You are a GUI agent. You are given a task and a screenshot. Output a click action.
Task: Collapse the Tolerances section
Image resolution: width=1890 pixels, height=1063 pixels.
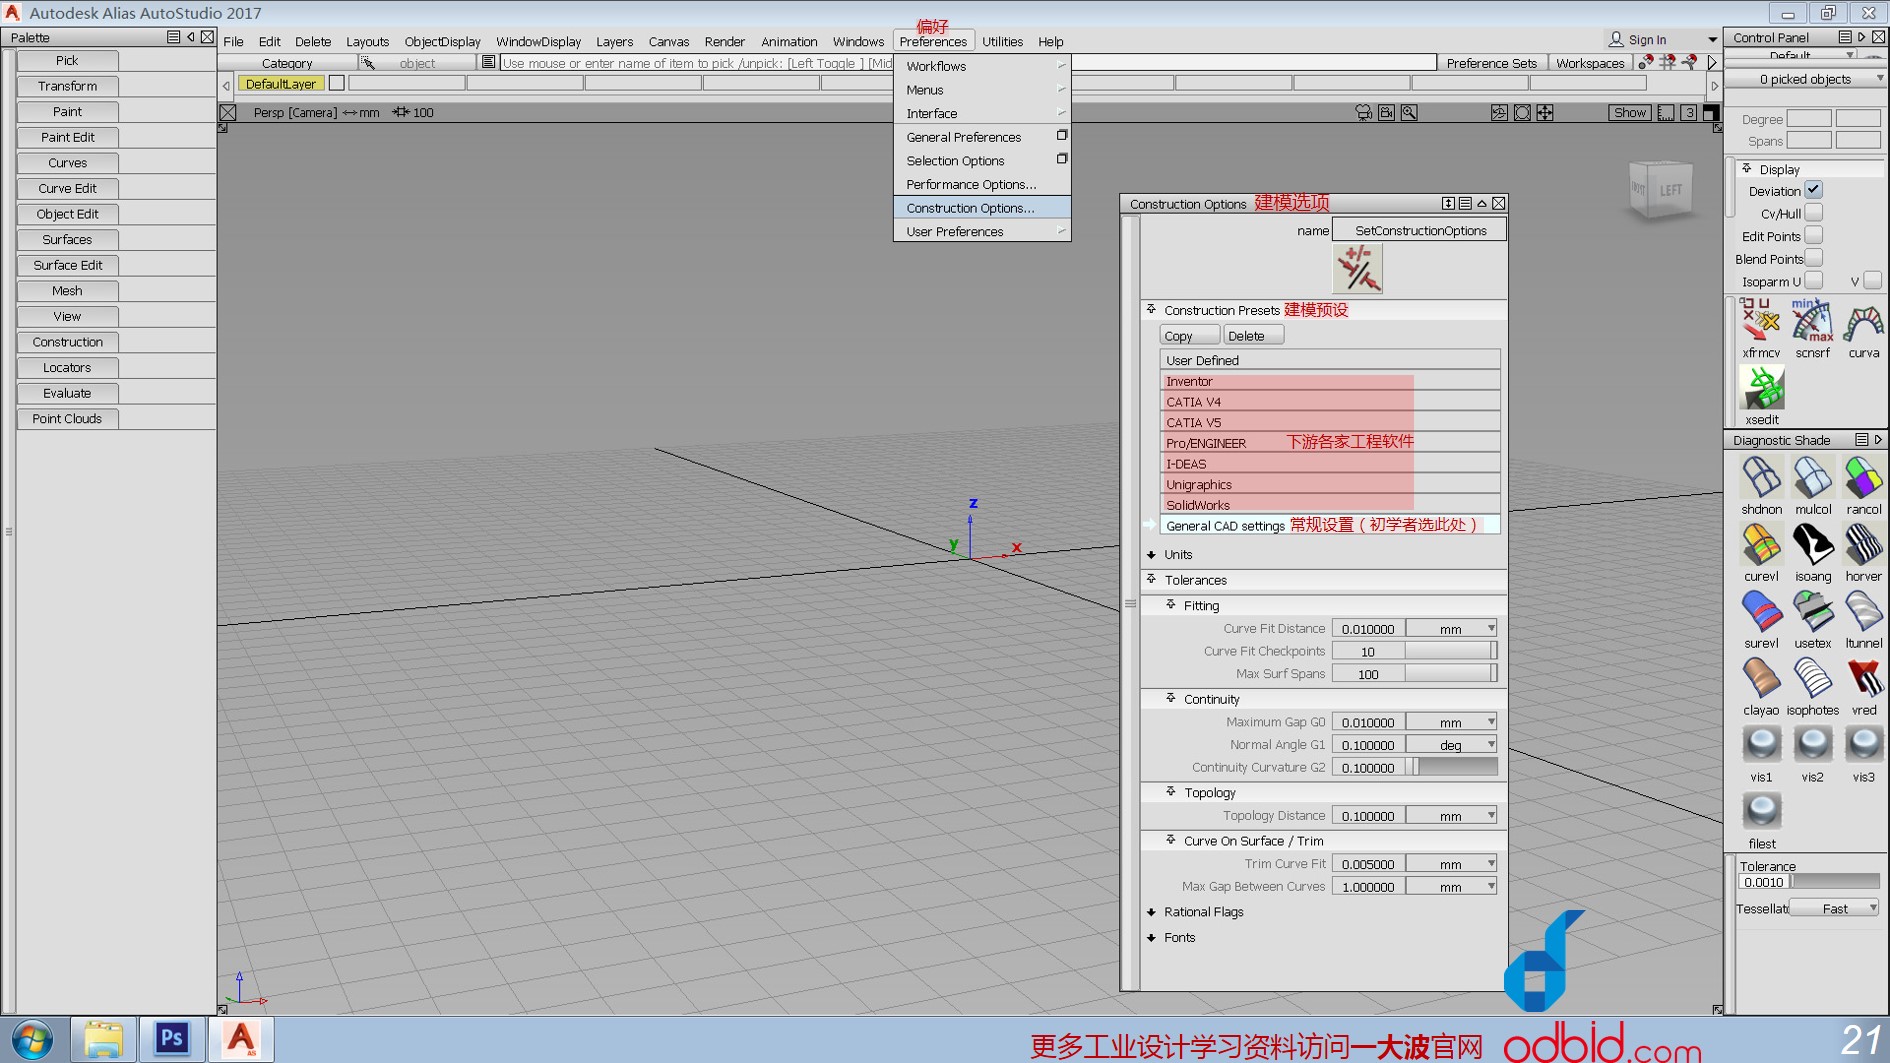(x=1152, y=579)
